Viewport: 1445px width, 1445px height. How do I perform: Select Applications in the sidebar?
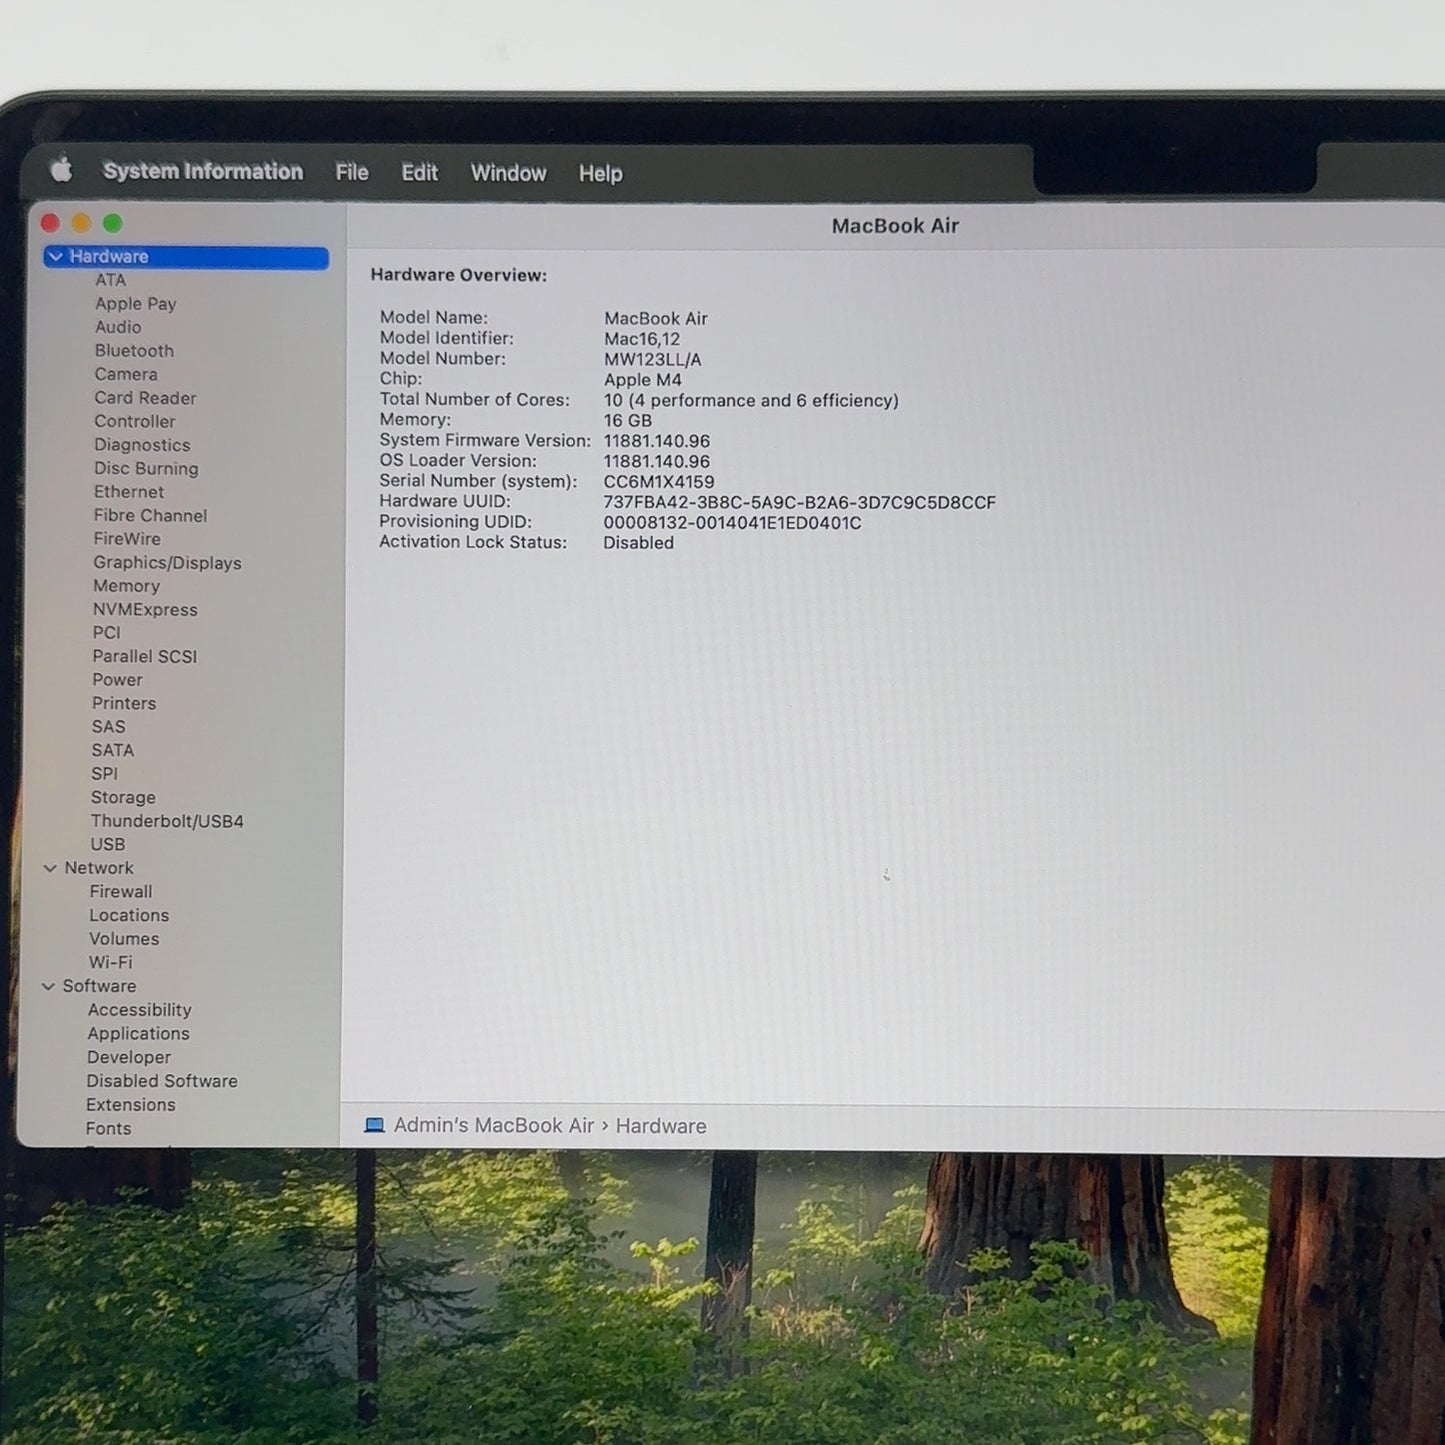click(x=138, y=1034)
